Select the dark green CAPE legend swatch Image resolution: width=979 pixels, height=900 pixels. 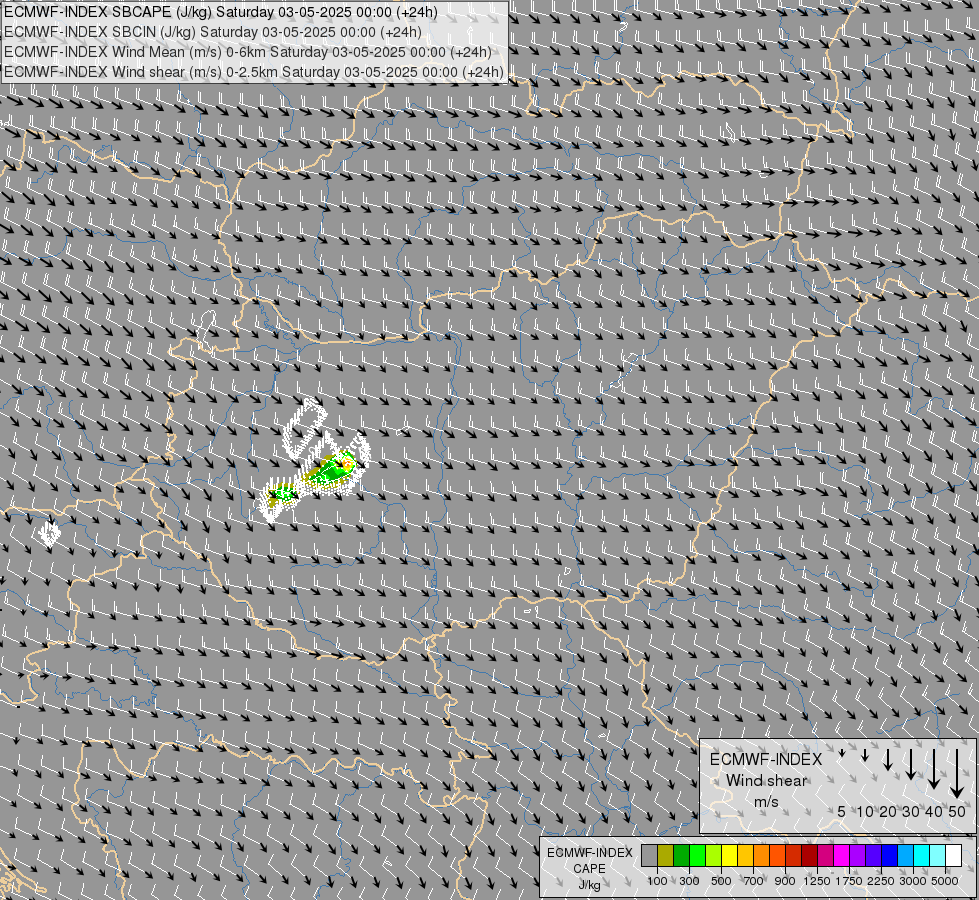pos(682,856)
